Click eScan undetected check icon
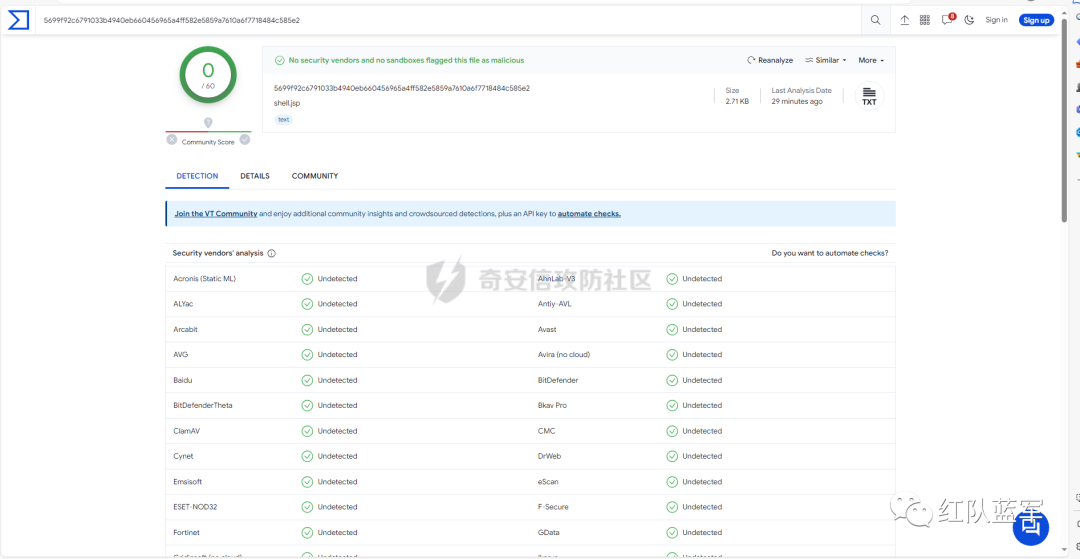 click(672, 482)
